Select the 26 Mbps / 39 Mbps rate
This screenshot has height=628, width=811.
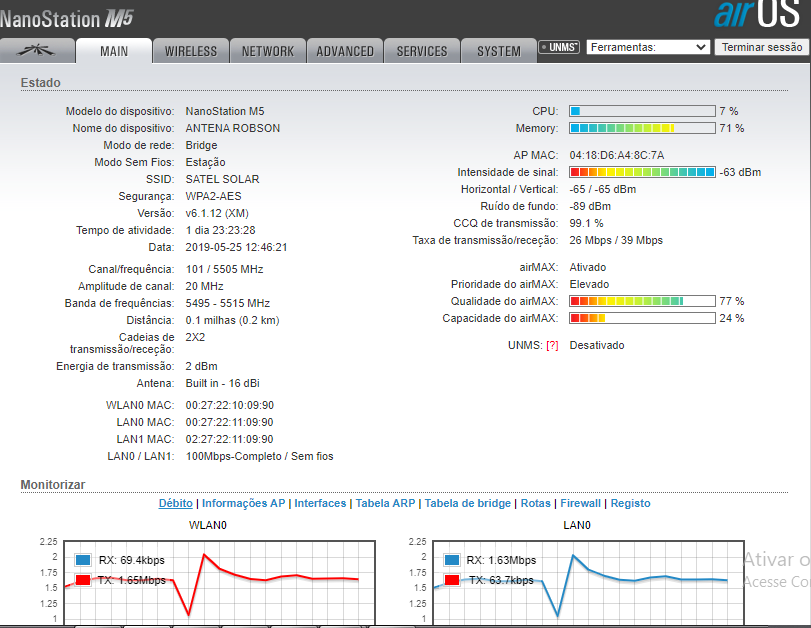point(616,241)
